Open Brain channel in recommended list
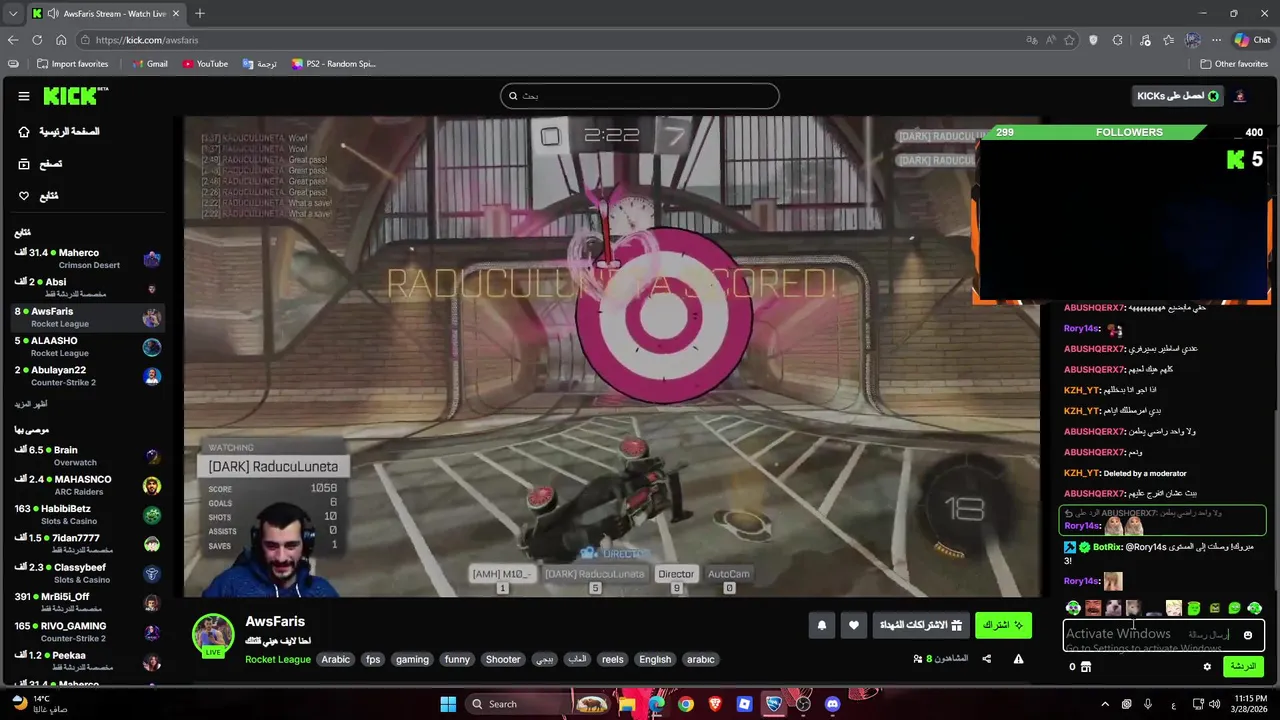Screen dimensions: 1280x720 87,456
